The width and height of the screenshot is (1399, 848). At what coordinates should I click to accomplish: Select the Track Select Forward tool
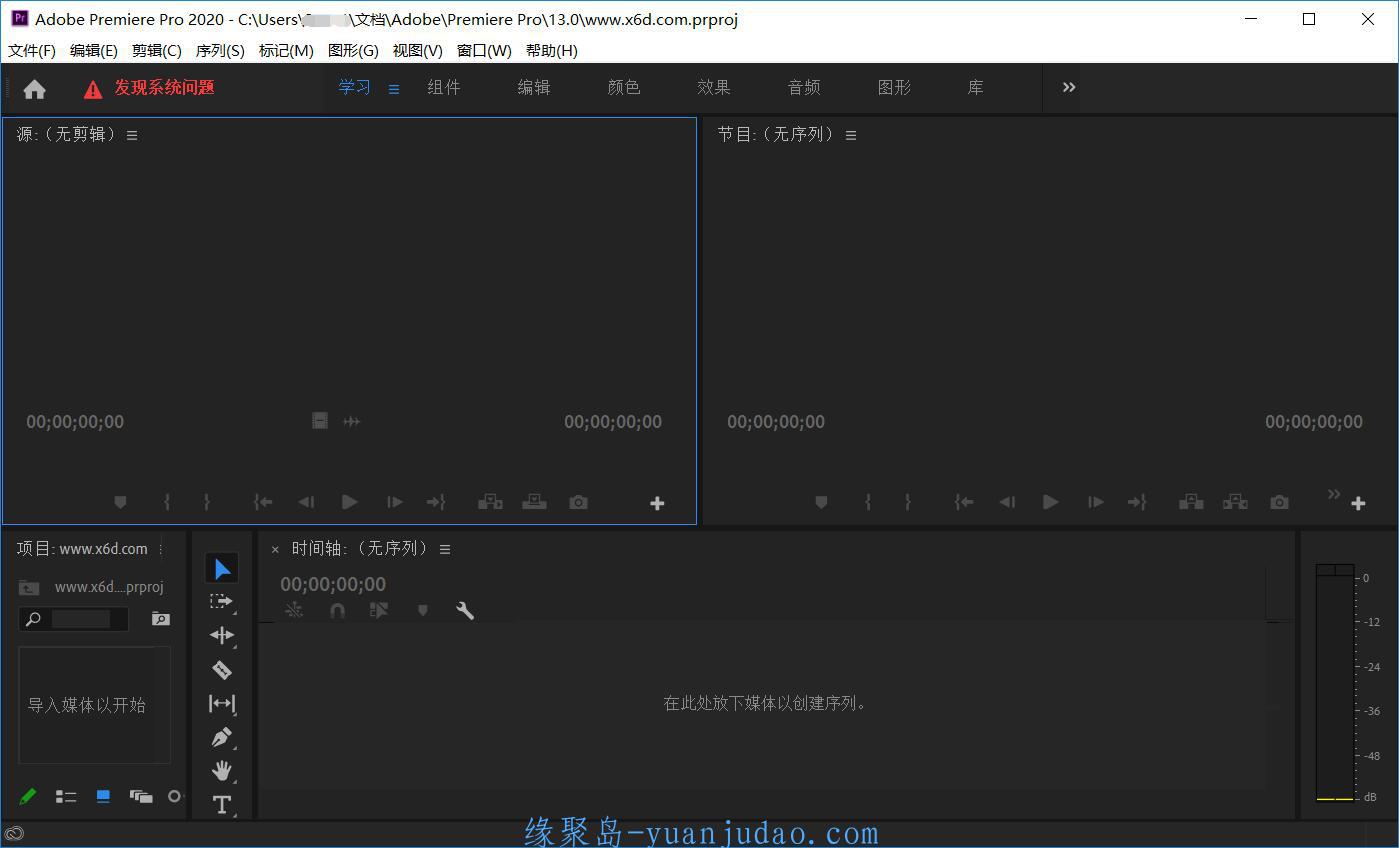[221, 602]
